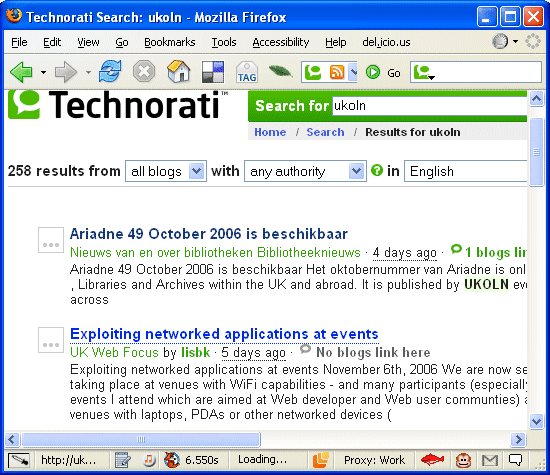
Task: Open Technorati search engine icon dropdown
Action: coord(424,73)
